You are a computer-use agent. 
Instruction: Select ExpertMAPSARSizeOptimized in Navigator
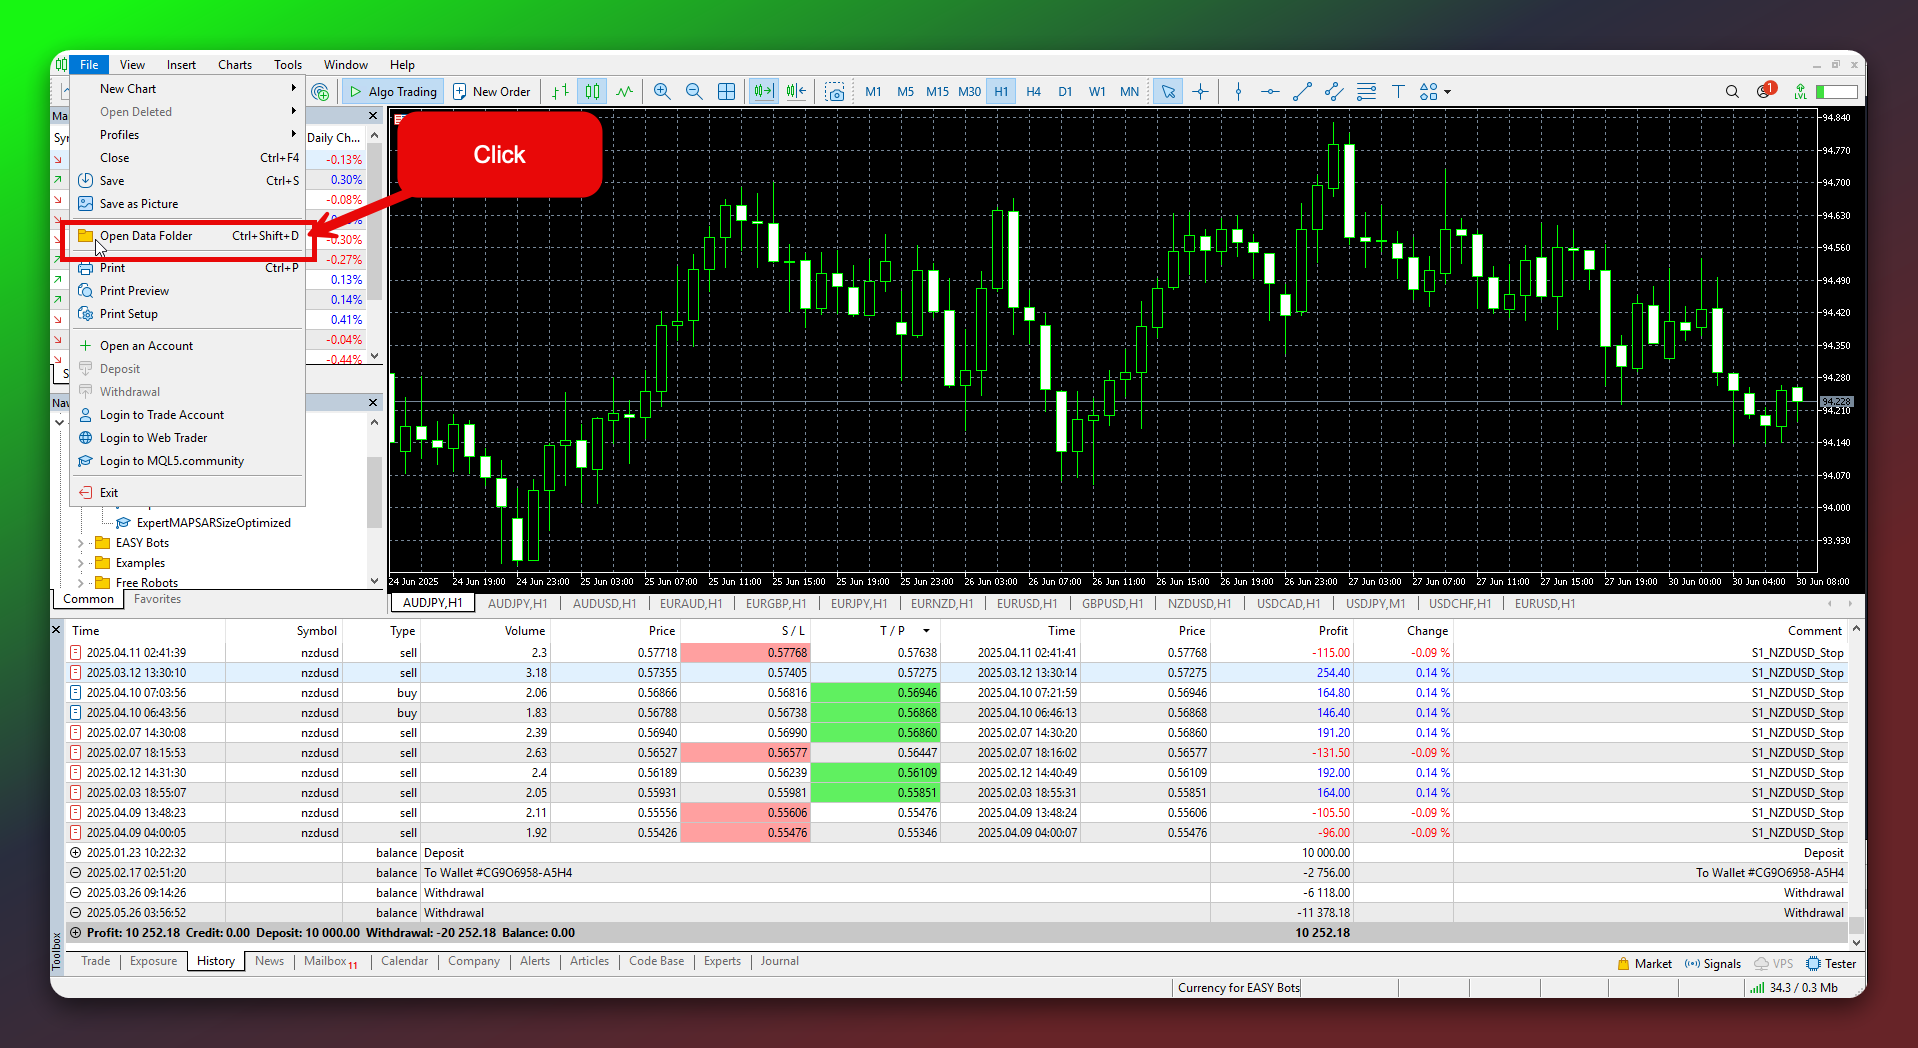(213, 522)
